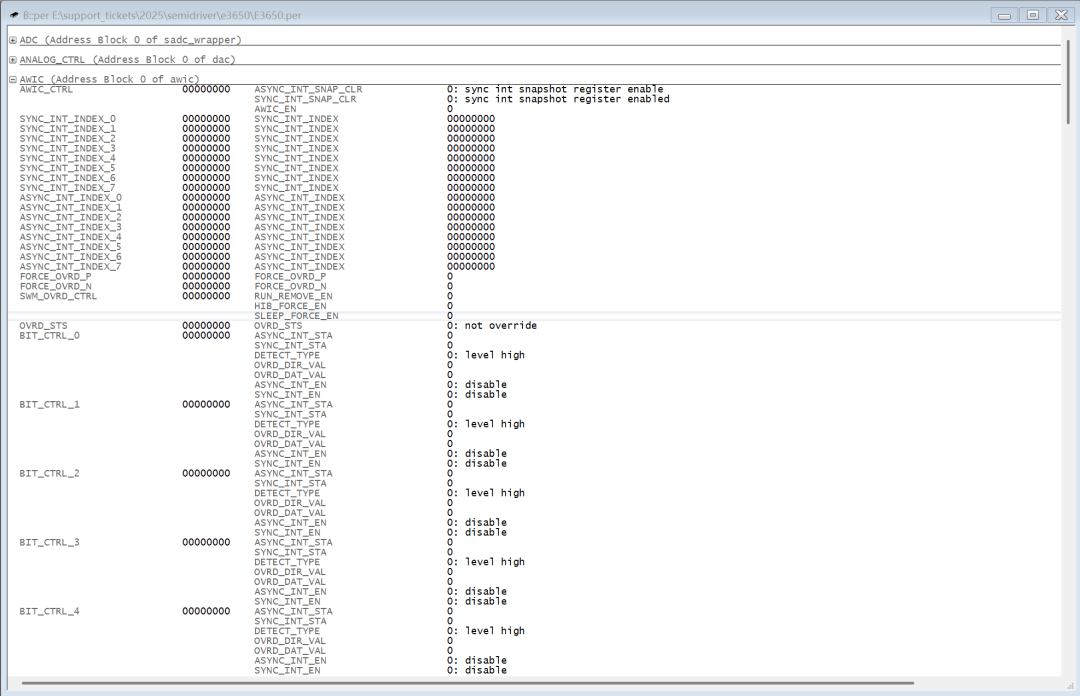
Task: Select the SWM_OVRD_CTRL register name
Action: coord(58,296)
